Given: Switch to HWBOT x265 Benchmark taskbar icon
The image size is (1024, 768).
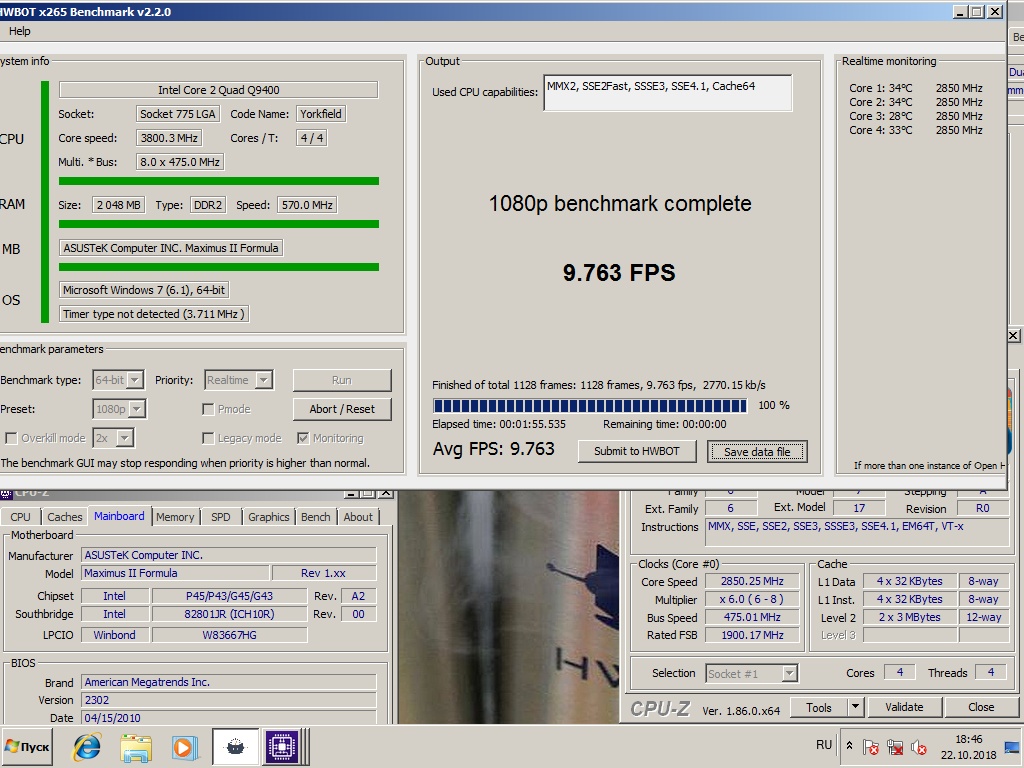Looking at the screenshot, I should 235,746.
